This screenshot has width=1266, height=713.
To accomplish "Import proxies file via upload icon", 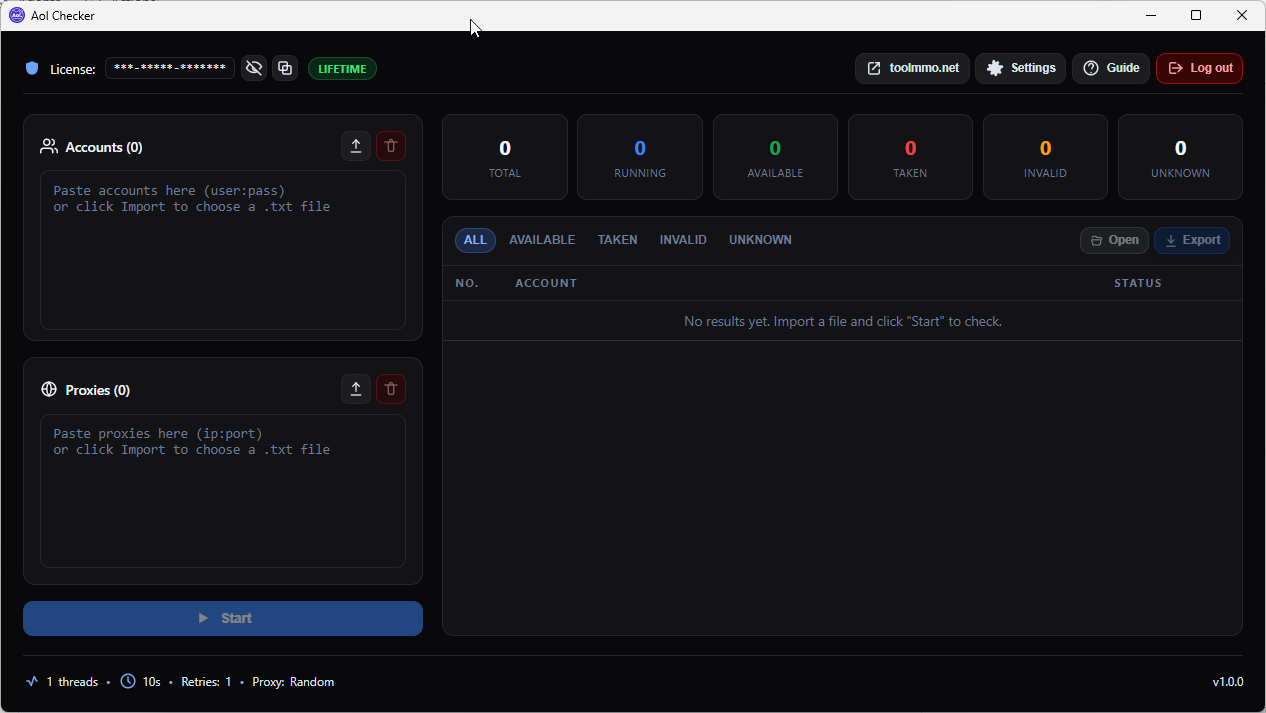I will click(x=356, y=389).
